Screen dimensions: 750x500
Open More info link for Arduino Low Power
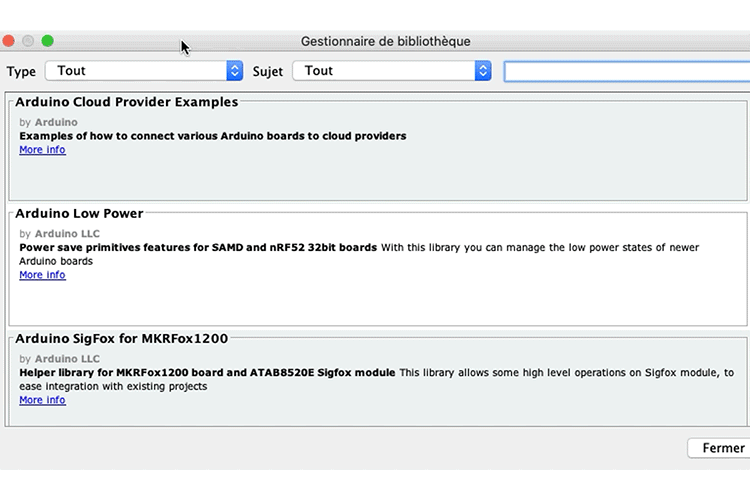tap(43, 275)
